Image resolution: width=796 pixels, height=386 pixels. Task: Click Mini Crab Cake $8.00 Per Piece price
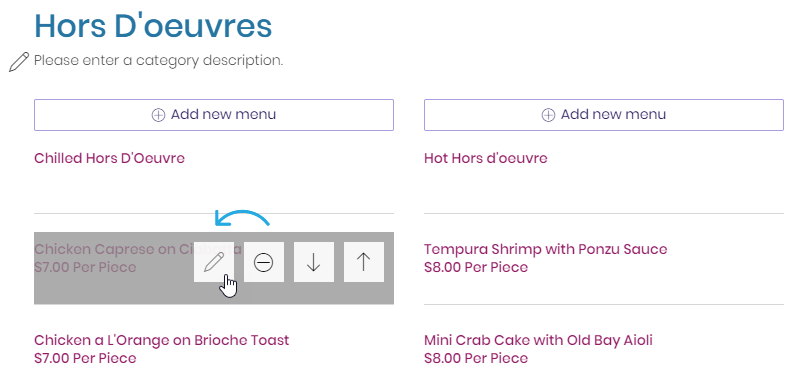click(x=476, y=358)
